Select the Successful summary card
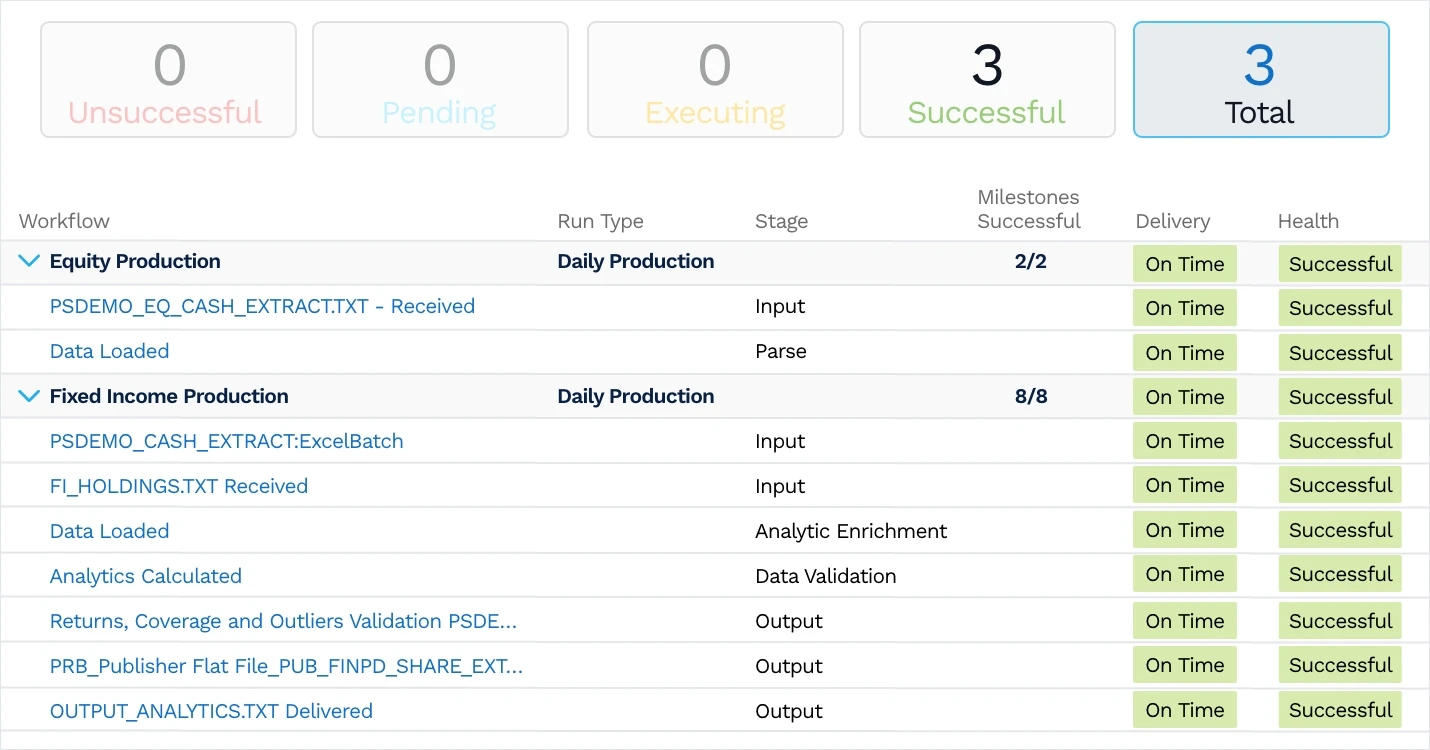 (986, 79)
